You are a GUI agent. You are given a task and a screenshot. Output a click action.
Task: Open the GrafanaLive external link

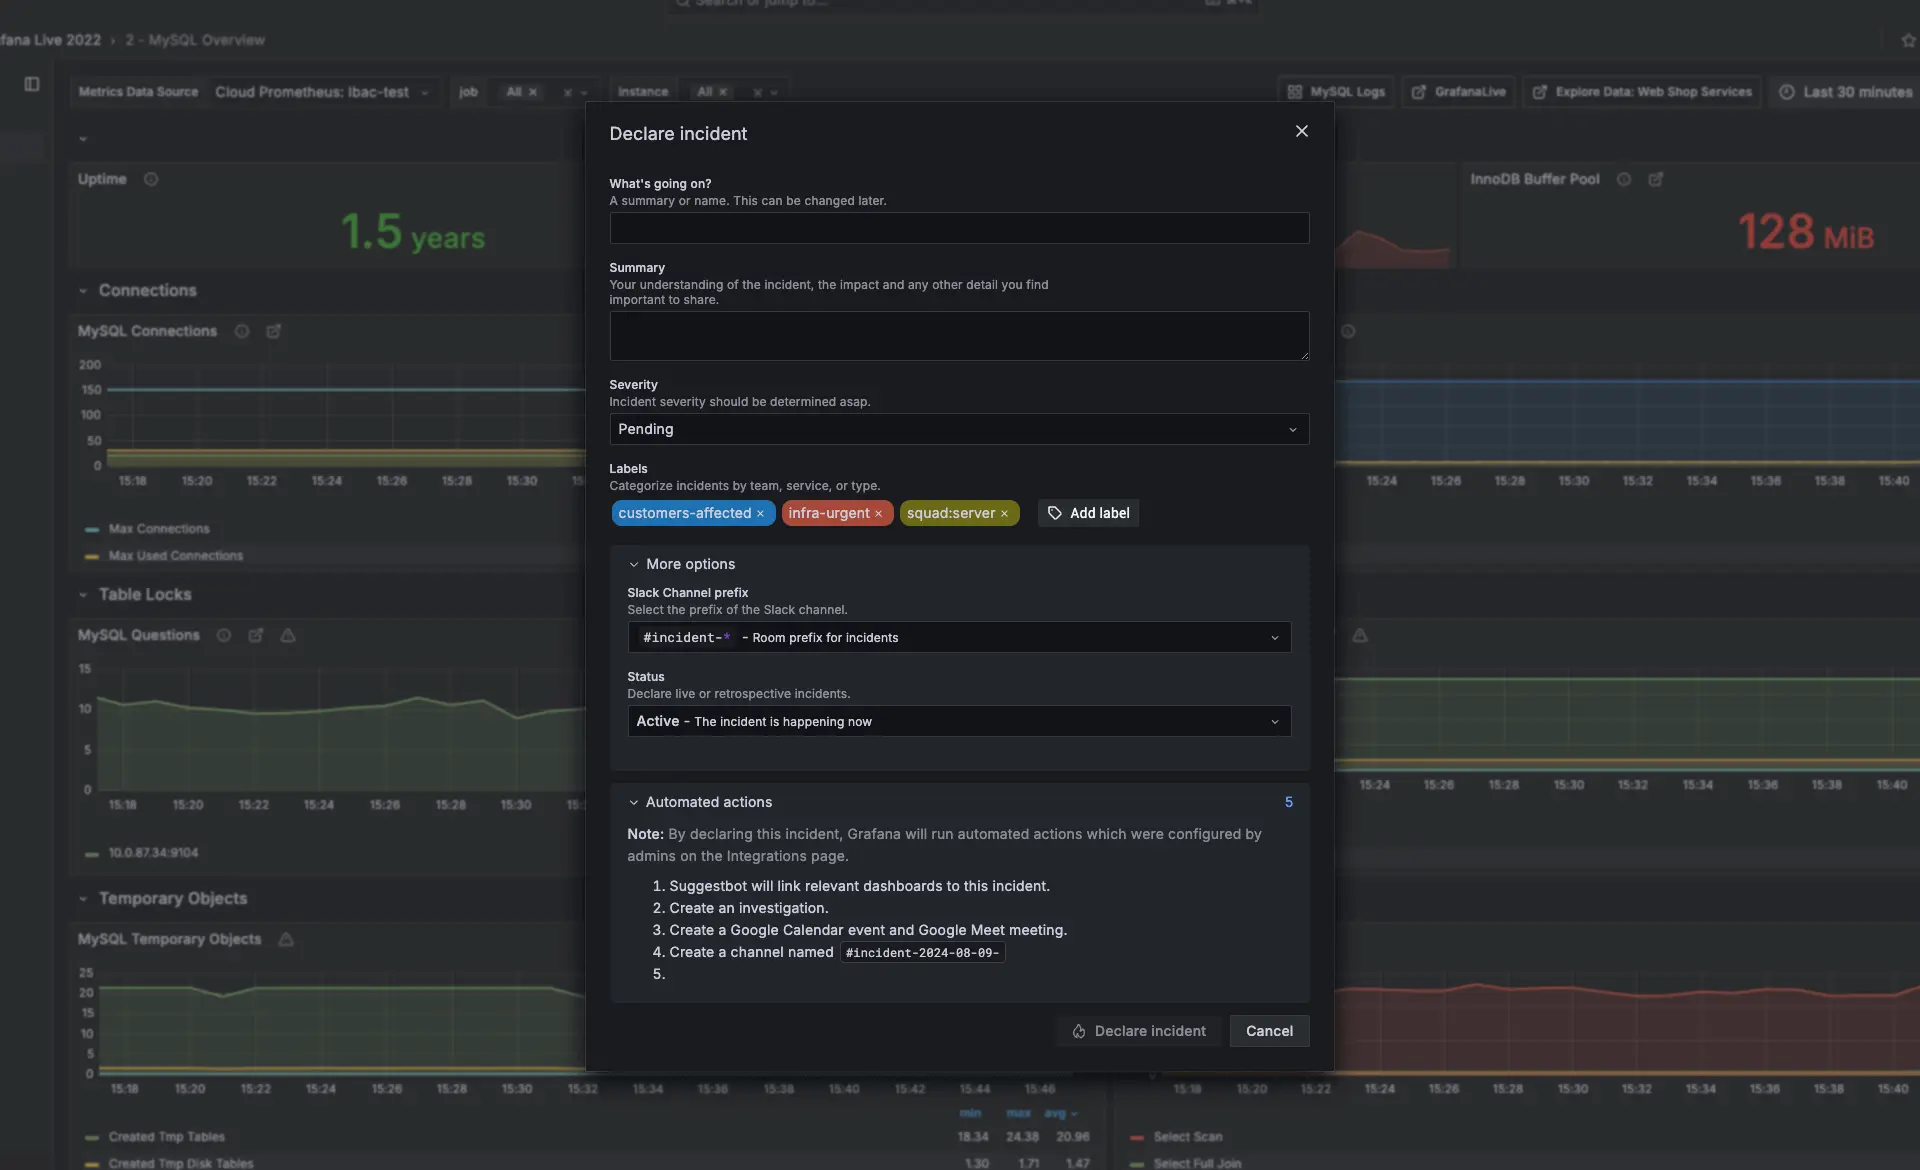pyautogui.click(x=1458, y=92)
